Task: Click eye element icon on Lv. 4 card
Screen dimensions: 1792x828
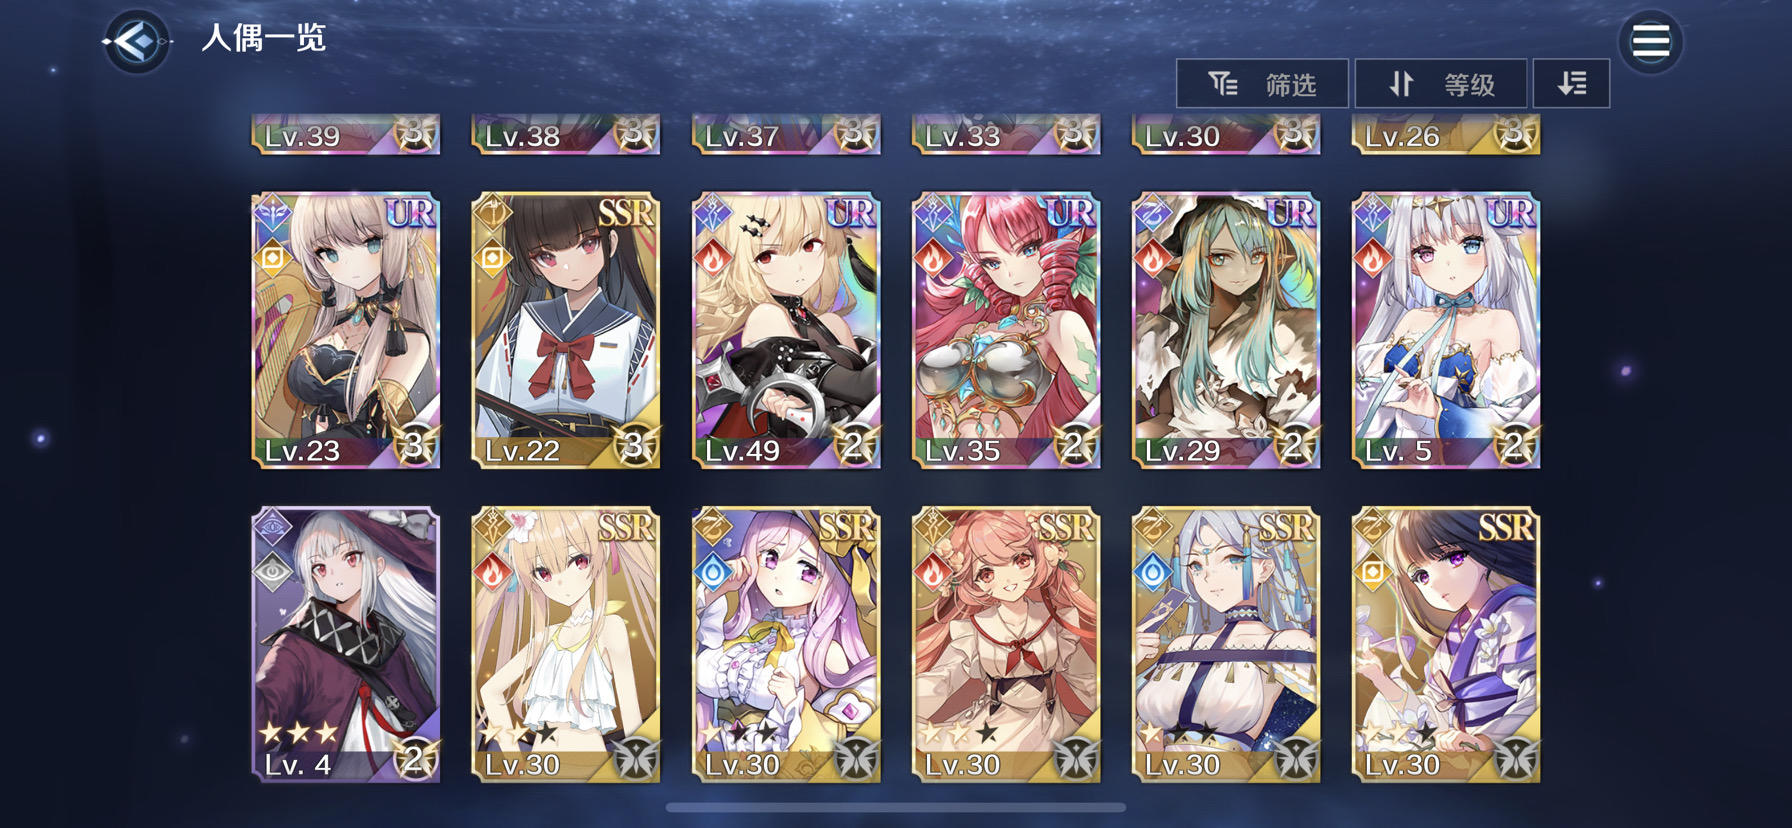Action: tap(273, 572)
